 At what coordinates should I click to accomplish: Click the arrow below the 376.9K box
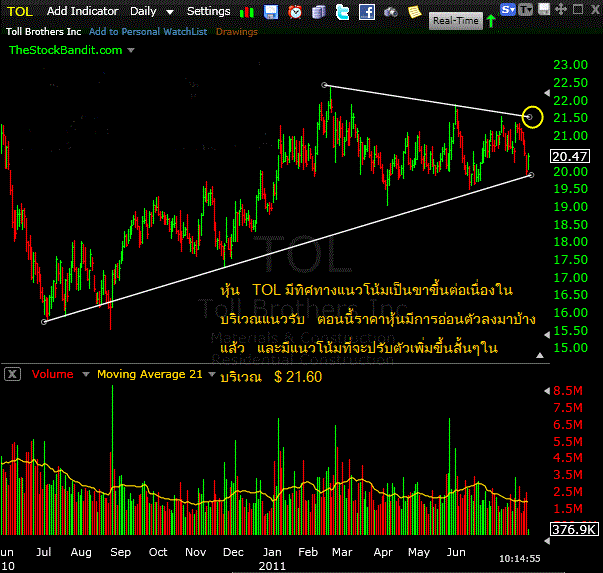(547, 541)
